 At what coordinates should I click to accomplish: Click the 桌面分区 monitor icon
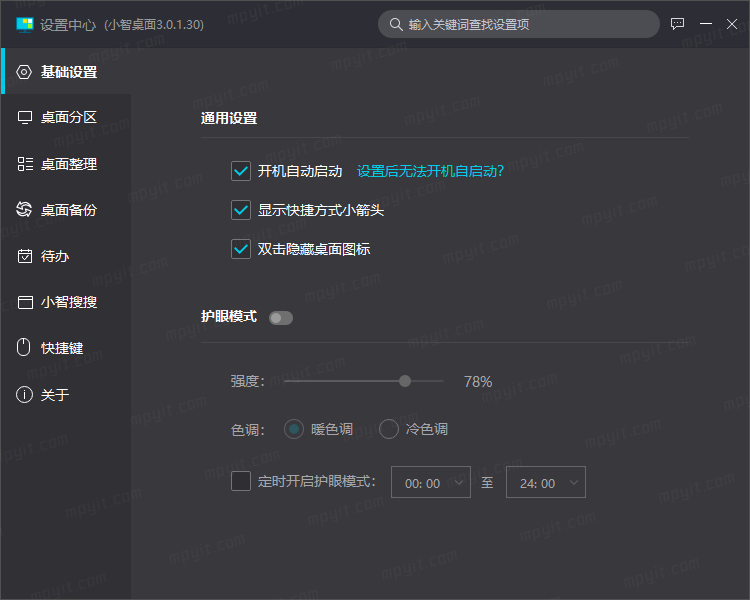(x=25, y=117)
